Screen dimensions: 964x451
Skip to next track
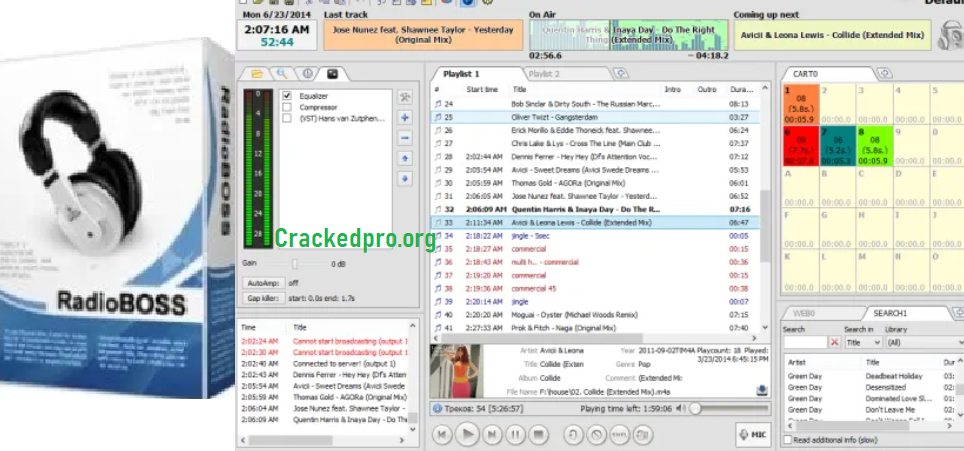(x=492, y=435)
